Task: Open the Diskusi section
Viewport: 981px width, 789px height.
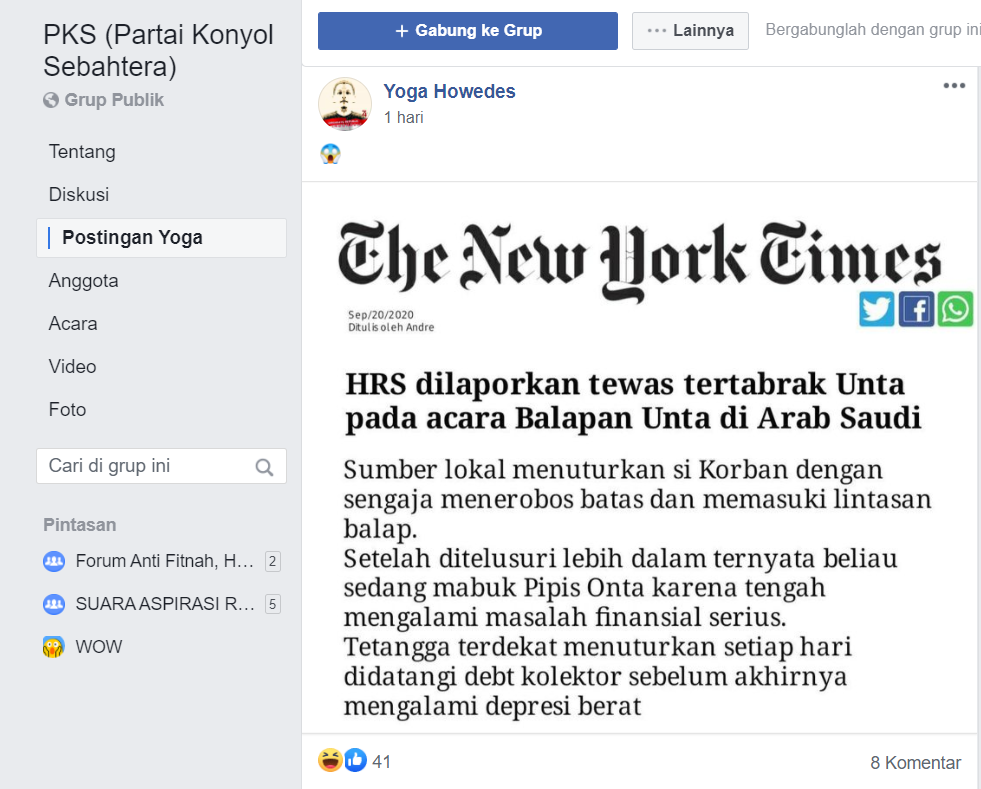Action: 79,195
